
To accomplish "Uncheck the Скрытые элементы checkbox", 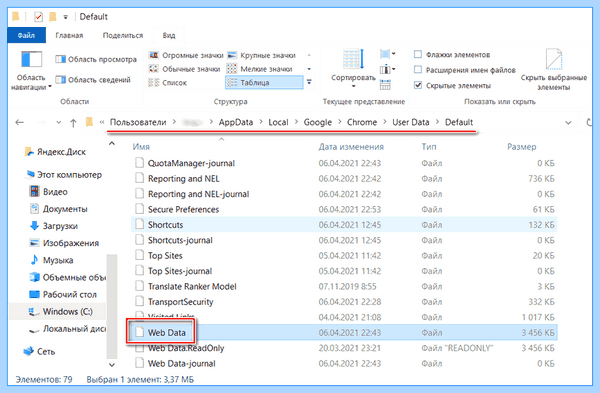I will coord(418,85).
